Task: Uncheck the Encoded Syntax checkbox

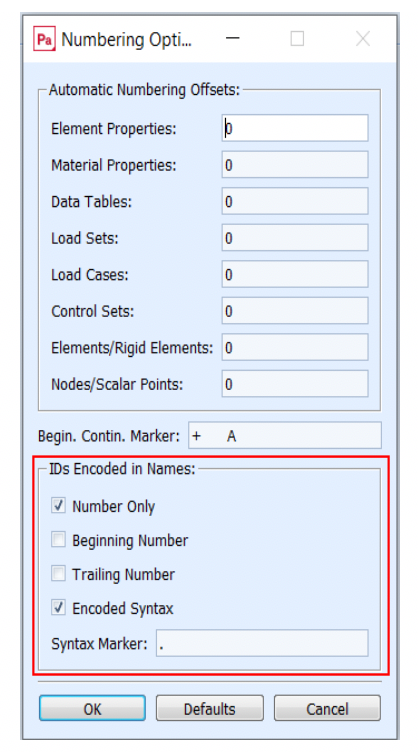Action: point(58,608)
